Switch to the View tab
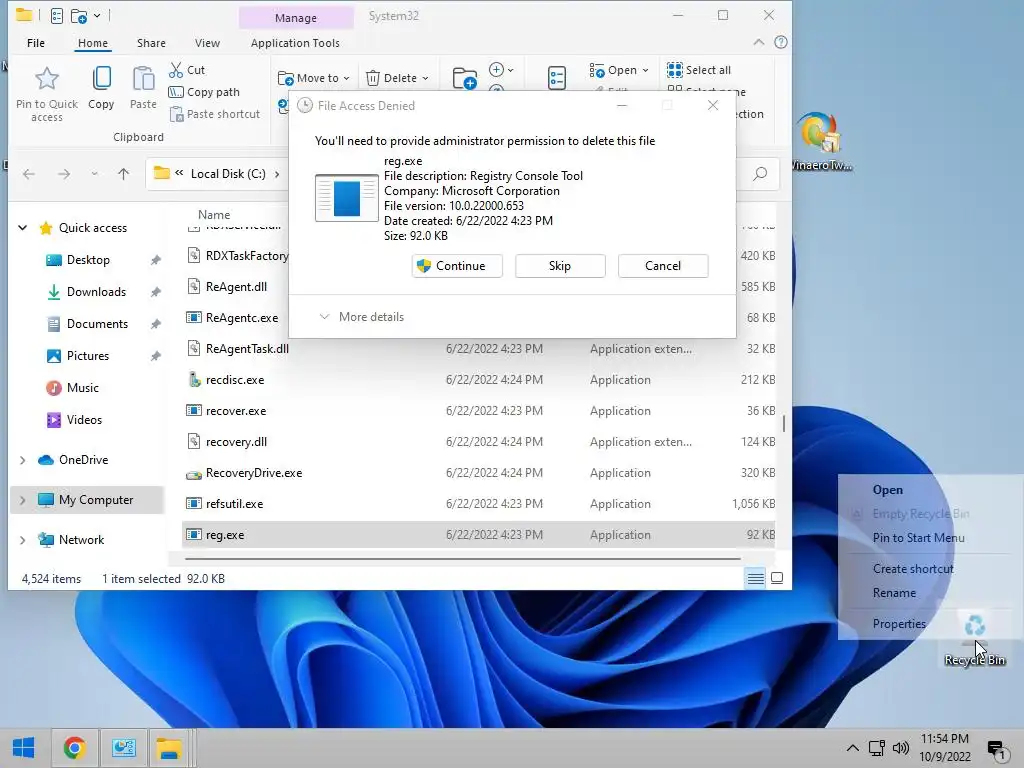 point(207,43)
